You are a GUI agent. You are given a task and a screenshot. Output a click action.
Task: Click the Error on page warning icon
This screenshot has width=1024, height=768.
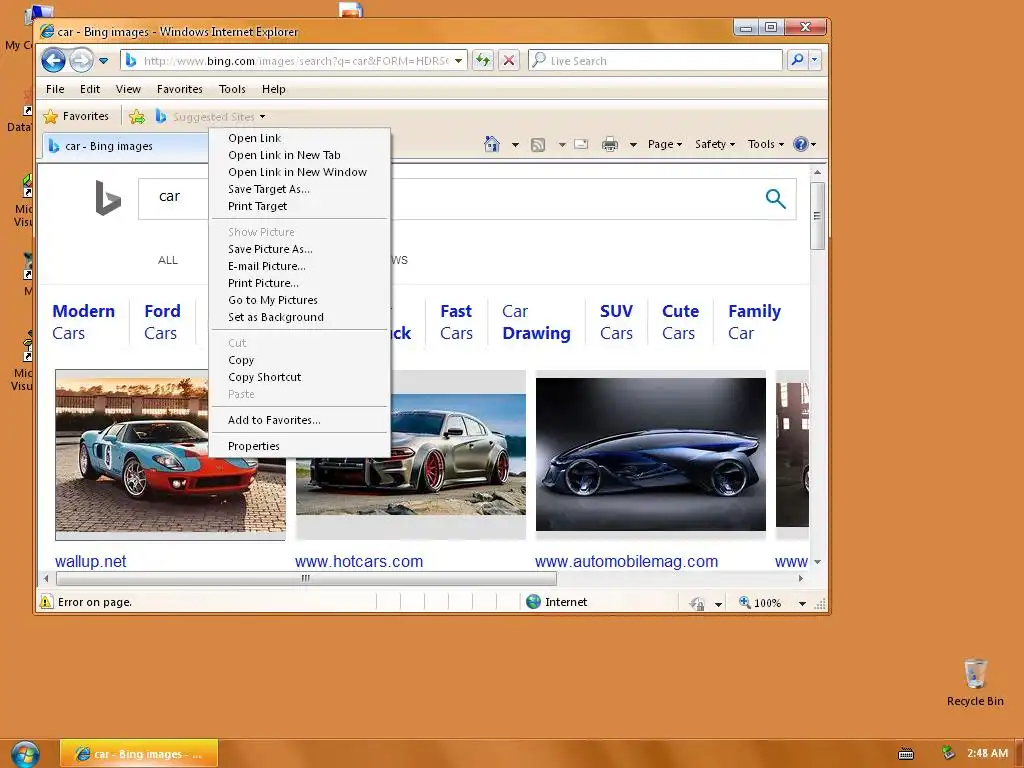46,601
